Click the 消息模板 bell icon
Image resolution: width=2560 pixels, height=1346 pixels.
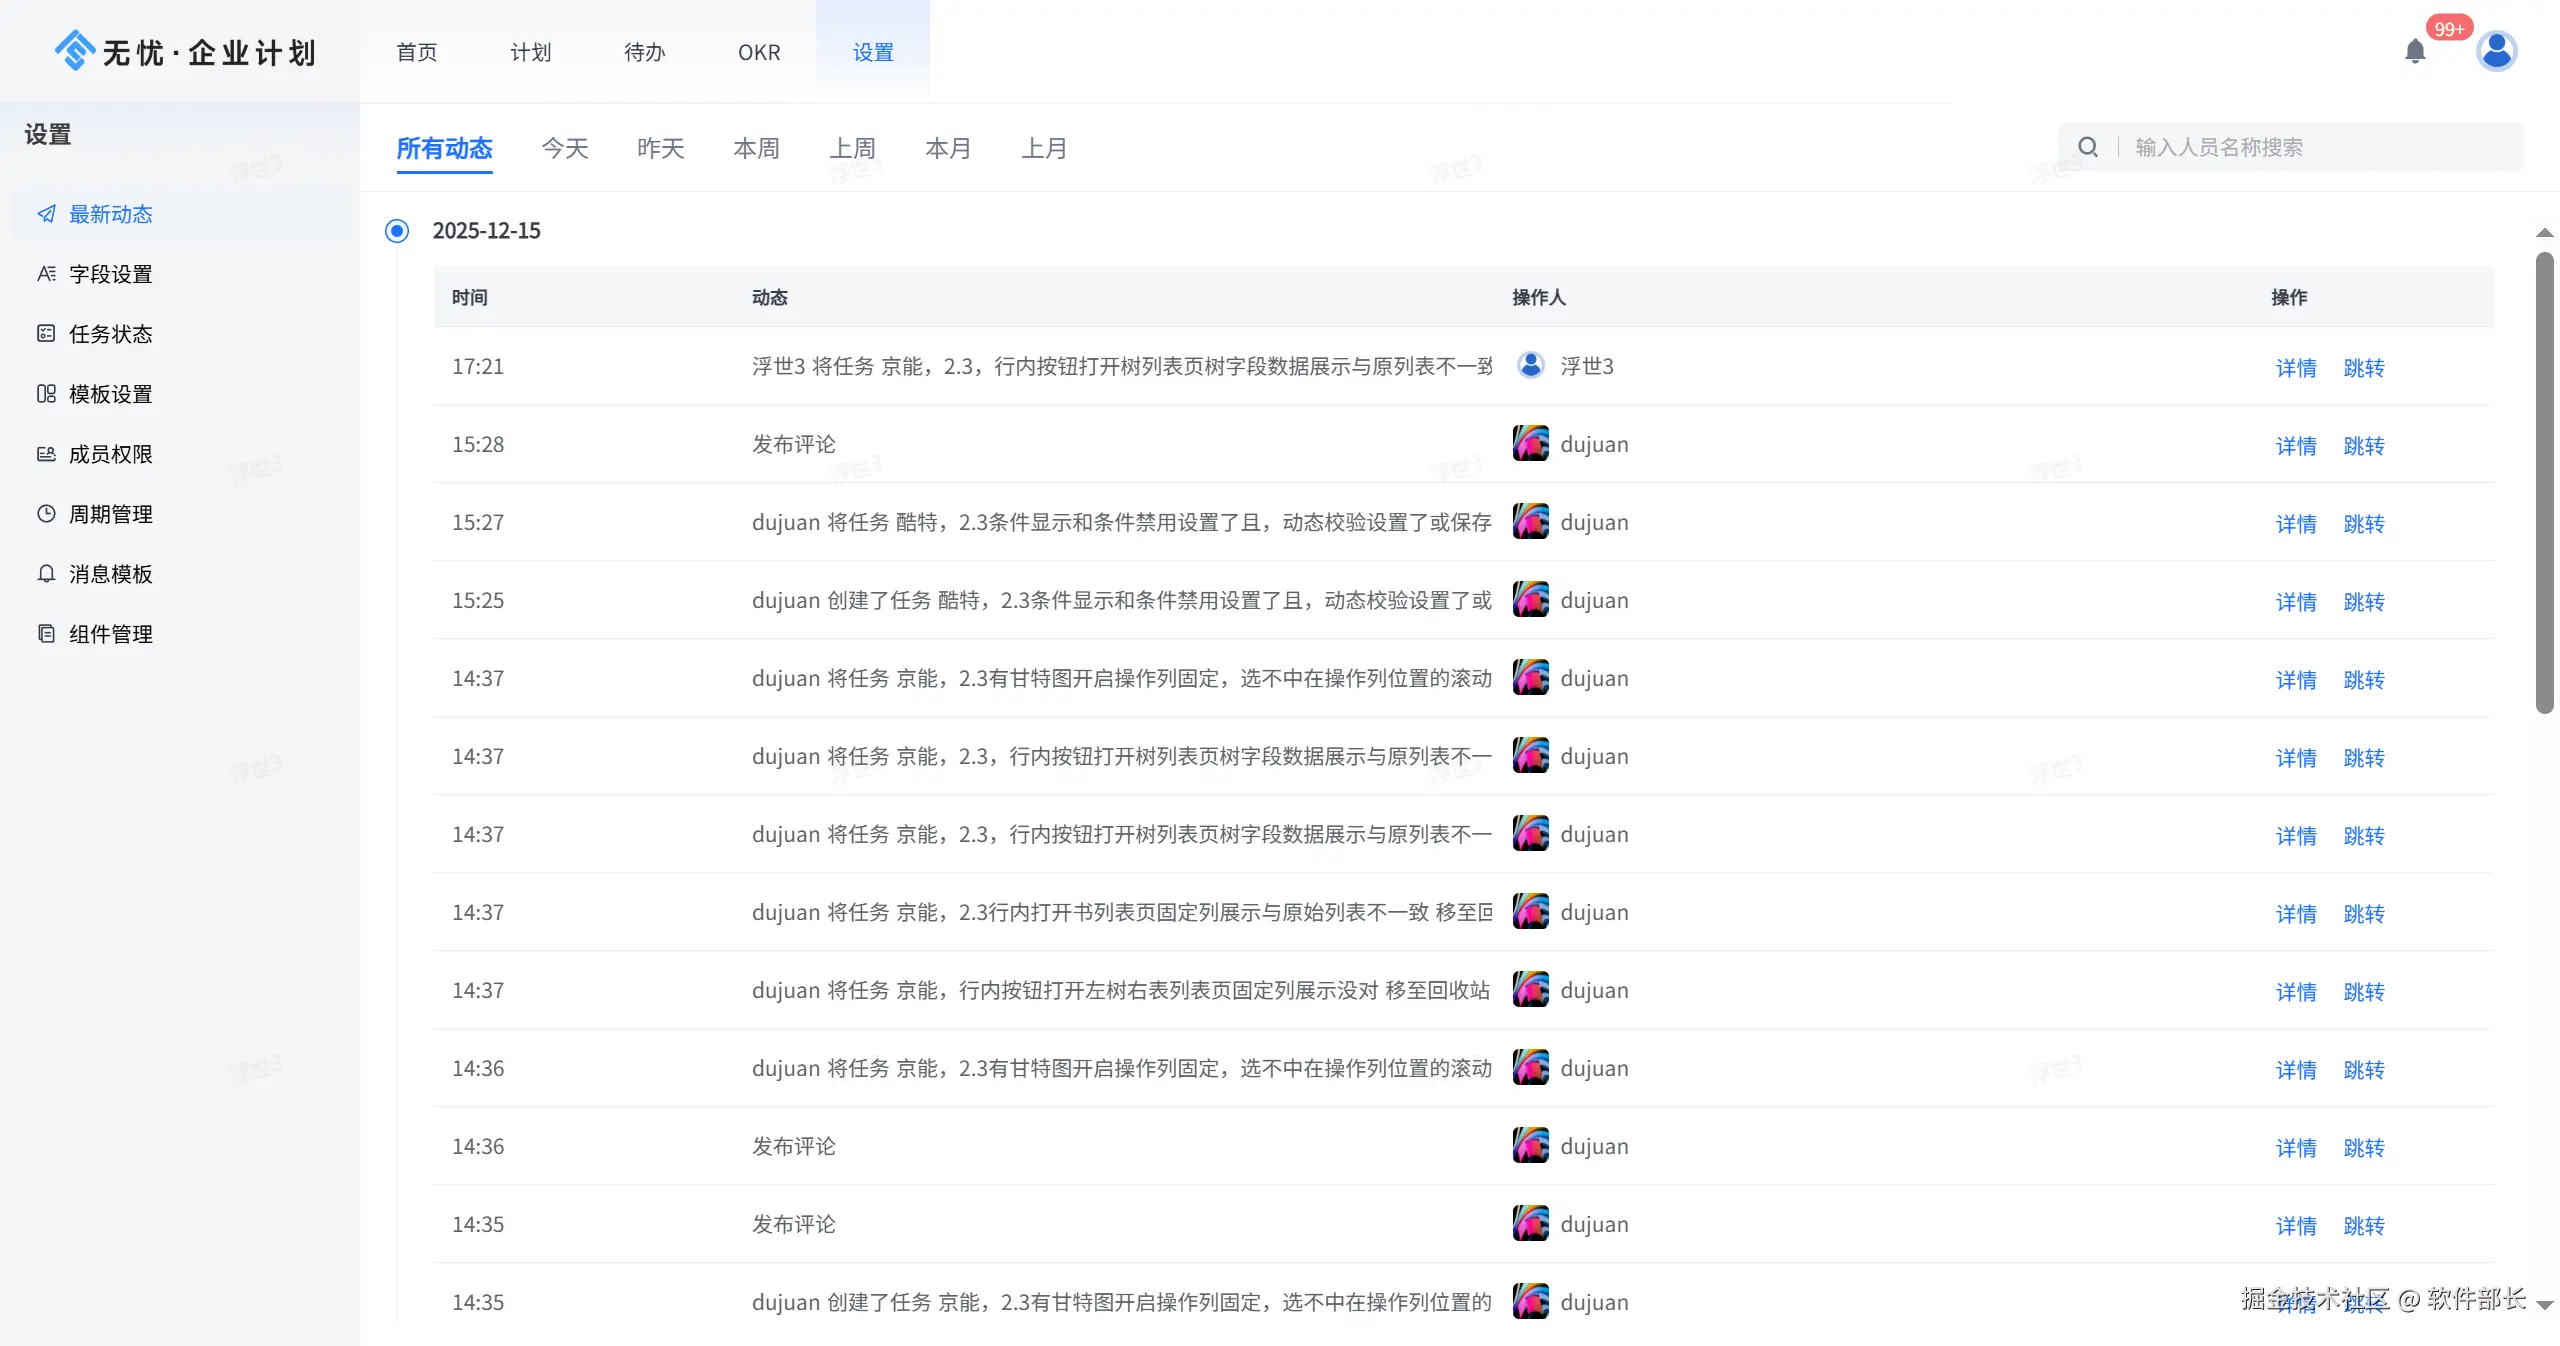[x=46, y=574]
